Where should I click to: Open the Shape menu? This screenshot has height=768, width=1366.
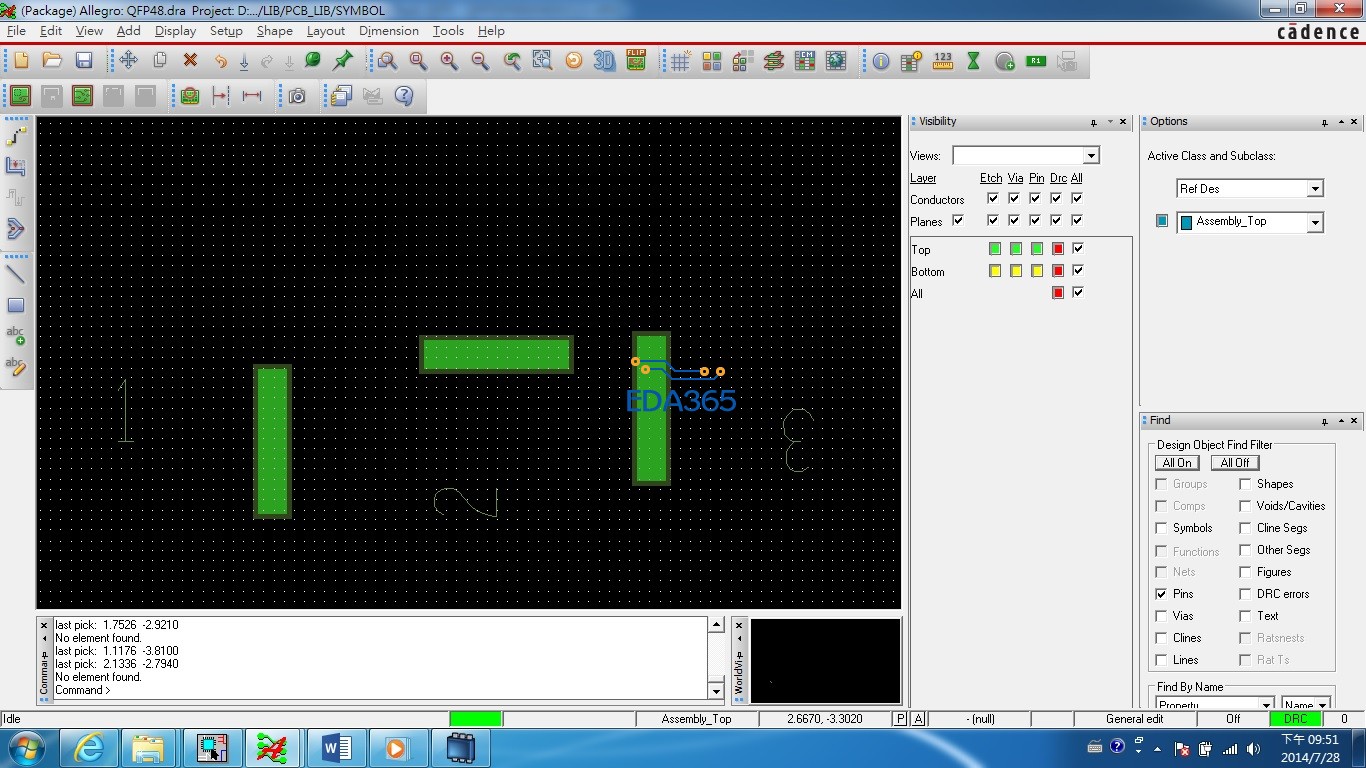click(274, 31)
